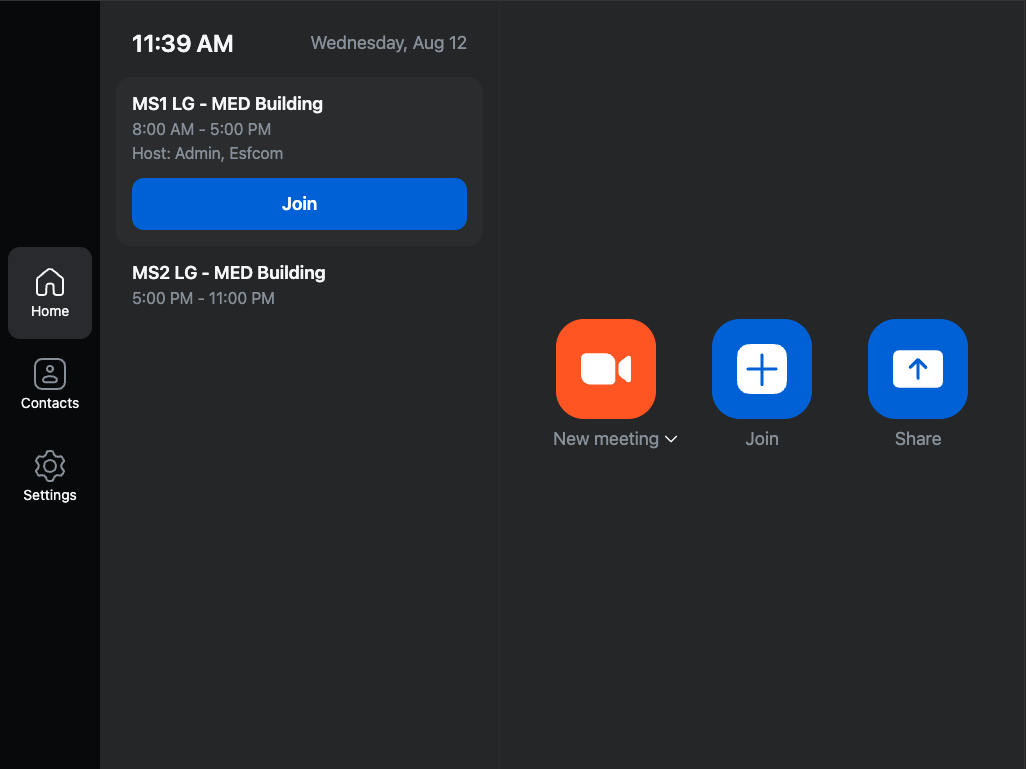Viewport: 1026px width, 769px height.
Task: Click the Home label in sidebar
Action: (50, 312)
